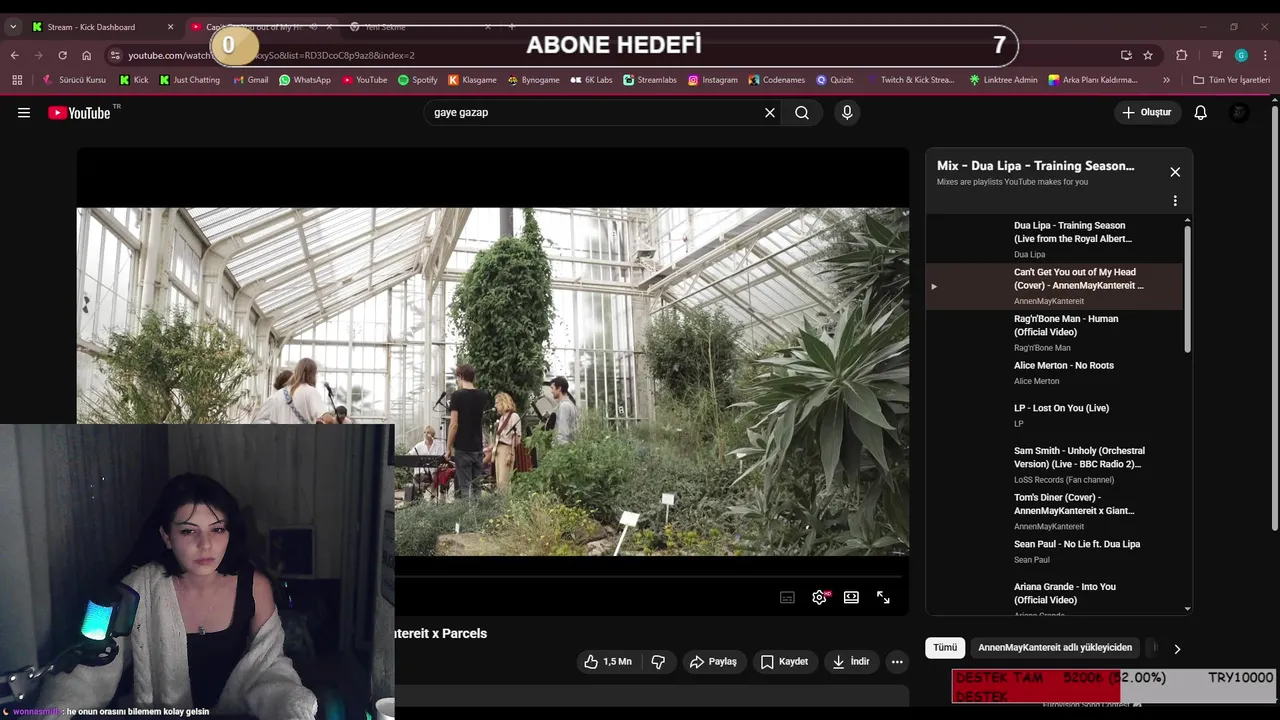The height and width of the screenshot is (720, 1280).
Task: Open the Sürücü Kursu bookmark
Action: (x=74, y=80)
